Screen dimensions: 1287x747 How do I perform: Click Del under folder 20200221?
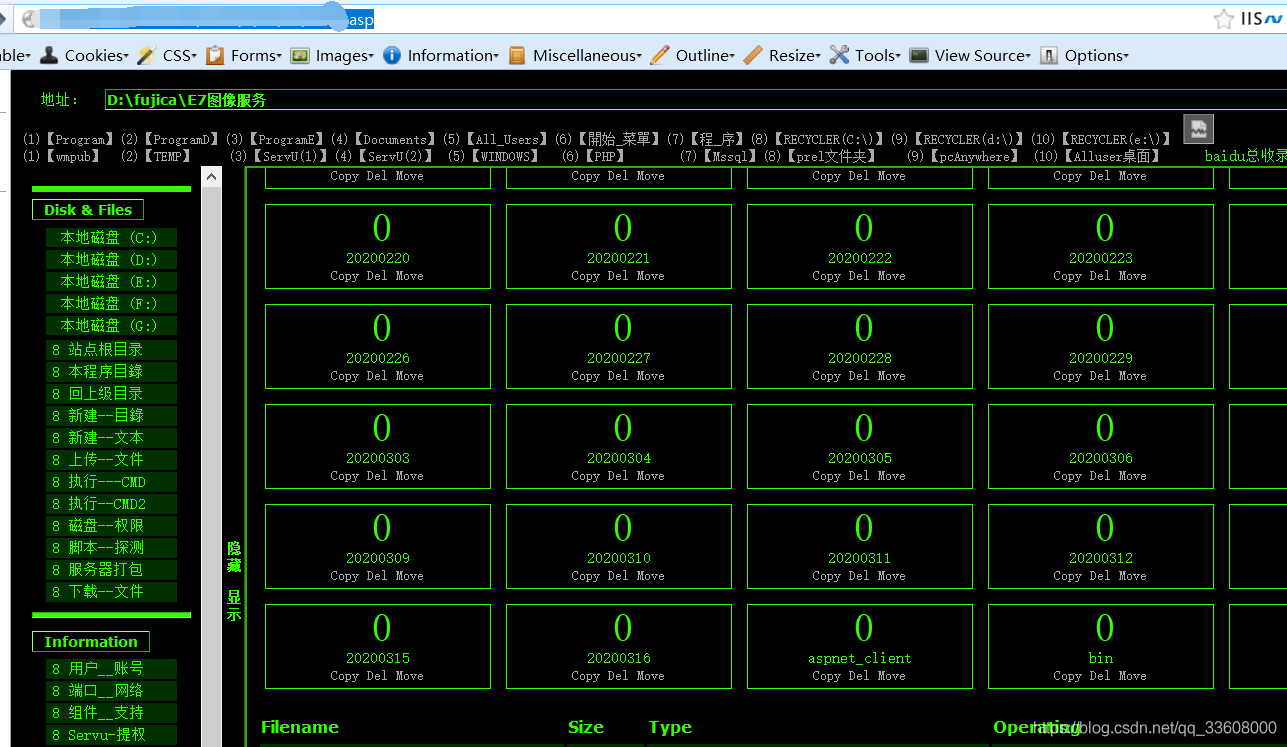618,276
